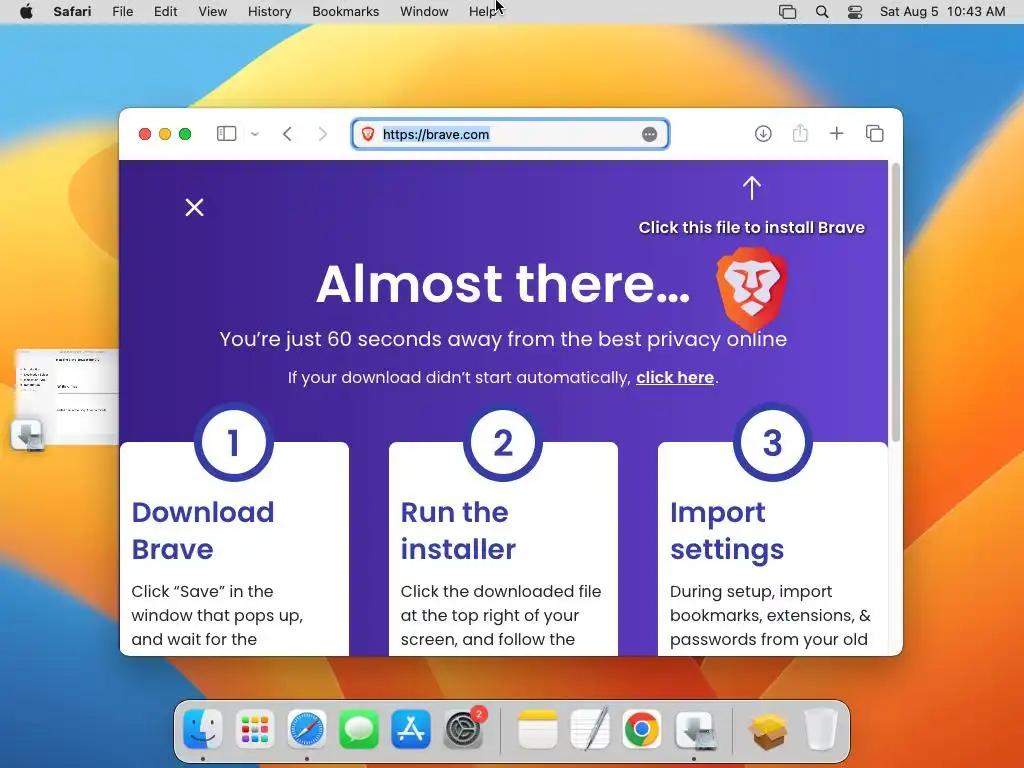Click the installer disk icon under Stage Manager thumbnail
This screenshot has width=1024, height=768.
[x=27, y=435]
